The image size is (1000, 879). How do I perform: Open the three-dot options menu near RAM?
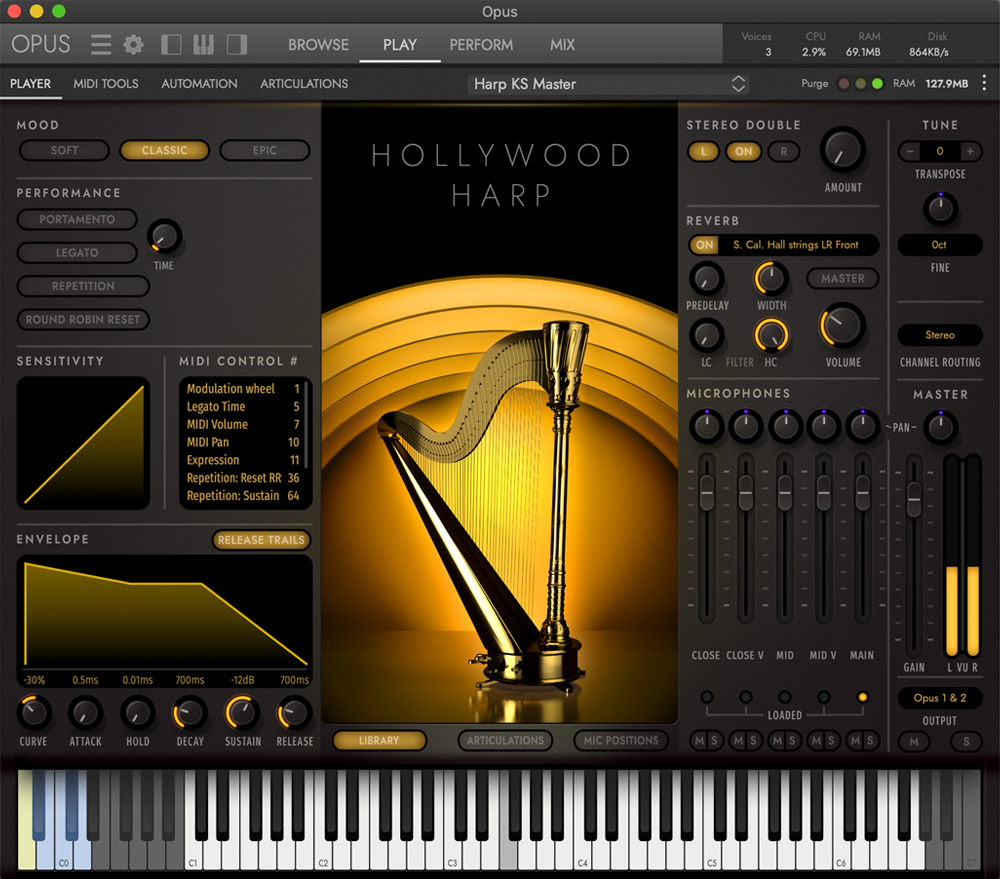(984, 83)
